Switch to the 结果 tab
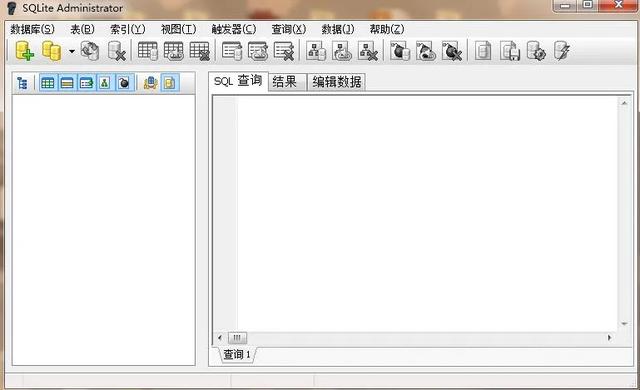 pos(285,82)
